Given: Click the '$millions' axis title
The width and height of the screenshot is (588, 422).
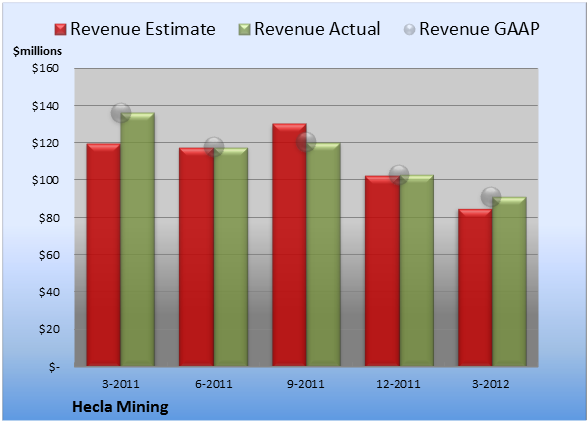Looking at the screenshot, I should pyautogui.click(x=37, y=51).
